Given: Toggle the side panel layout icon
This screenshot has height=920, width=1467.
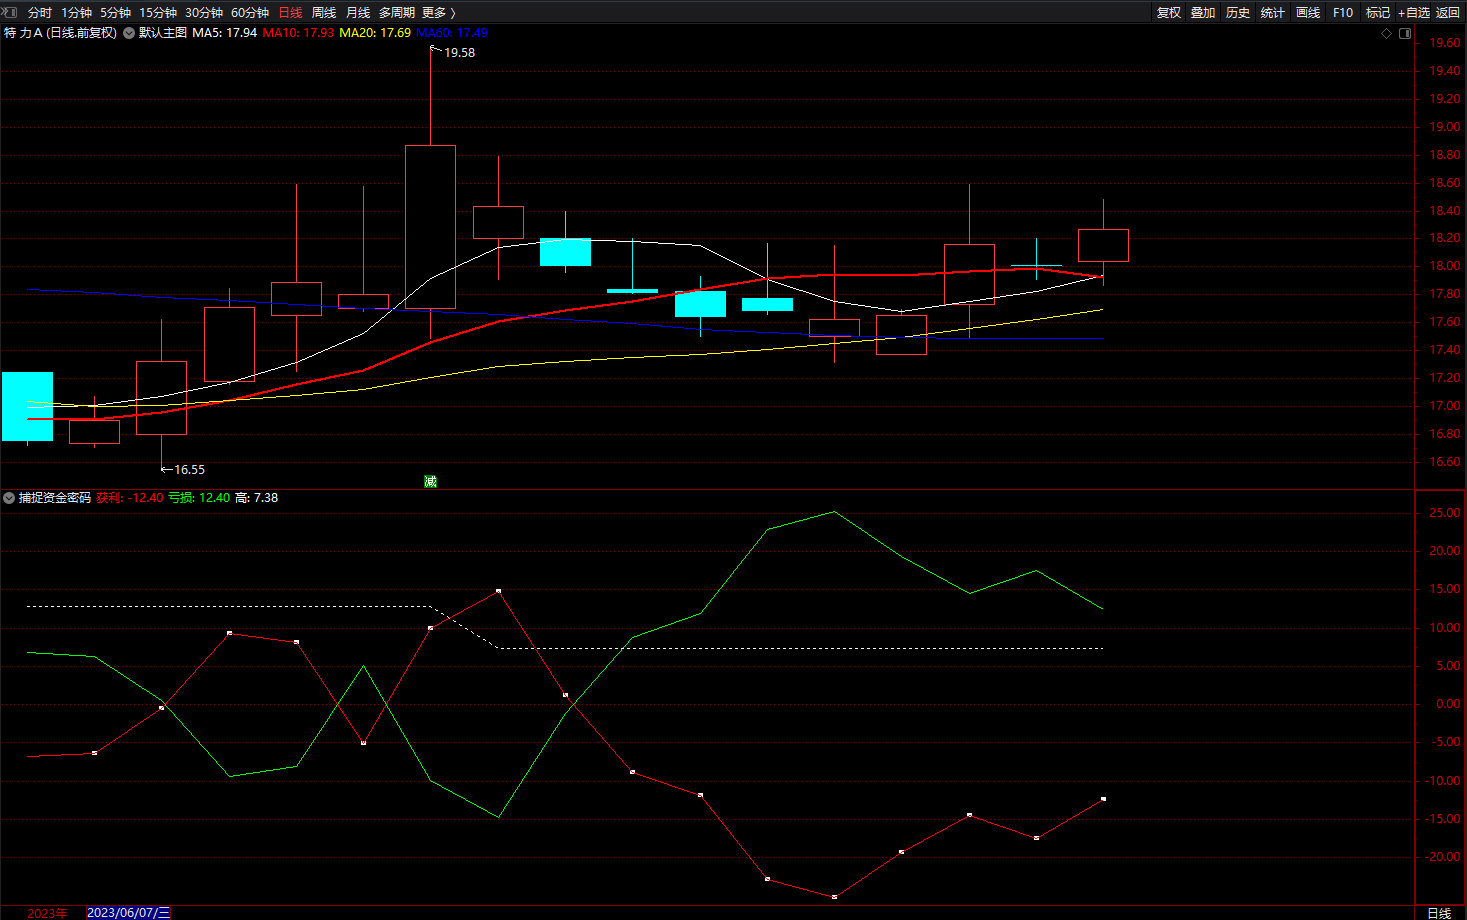Looking at the screenshot, I should (1405, 33).
